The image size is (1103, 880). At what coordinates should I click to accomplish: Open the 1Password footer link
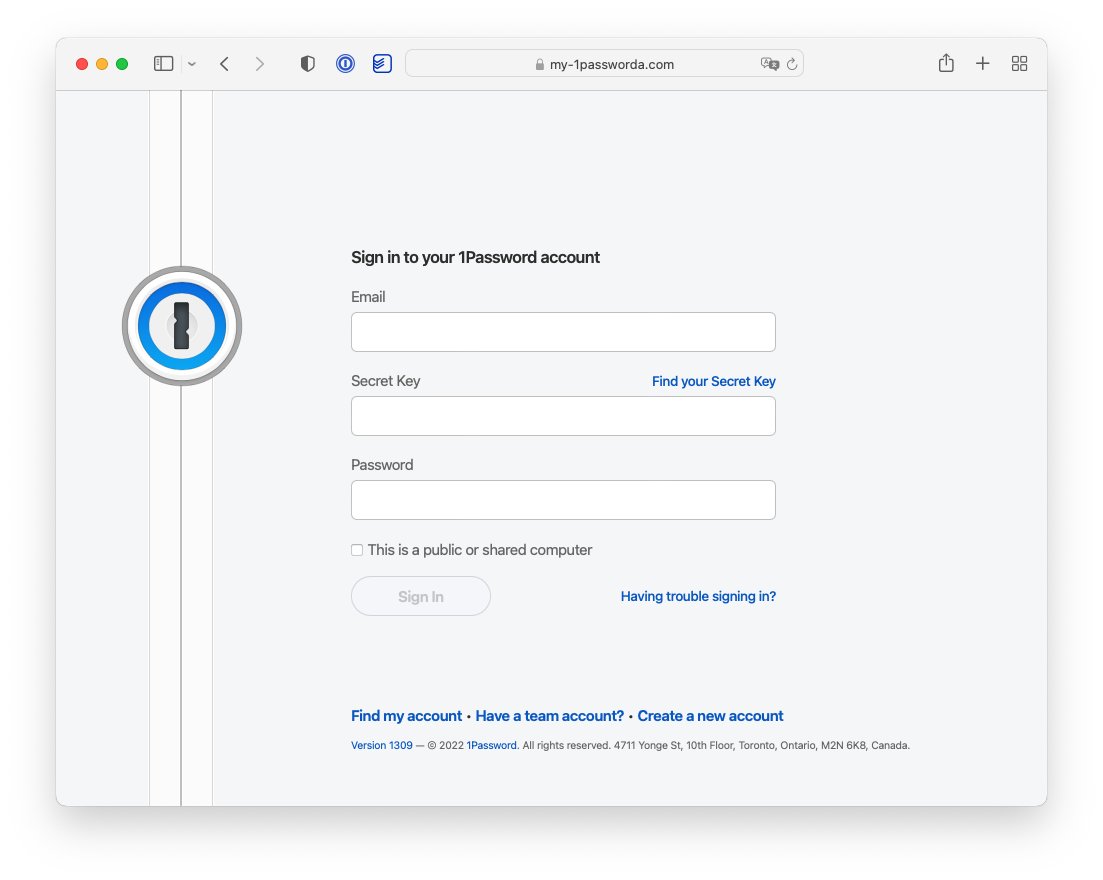click(x=492, y=746)
